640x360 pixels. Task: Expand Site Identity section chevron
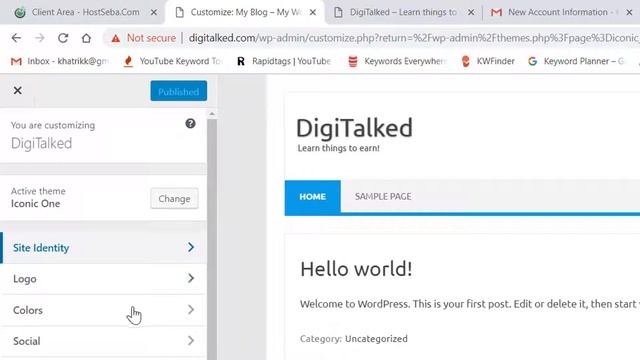tap(191, 247)
